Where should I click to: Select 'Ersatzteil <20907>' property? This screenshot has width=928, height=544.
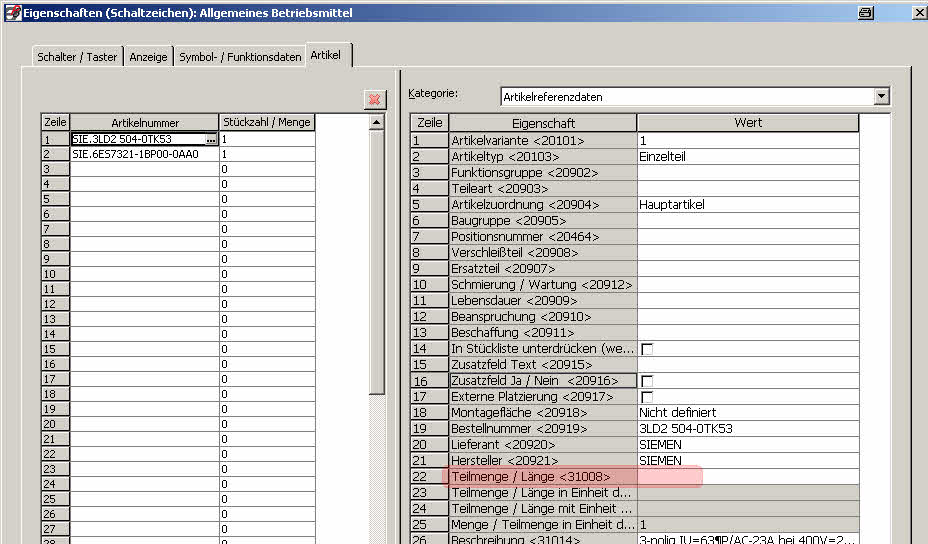543,268
